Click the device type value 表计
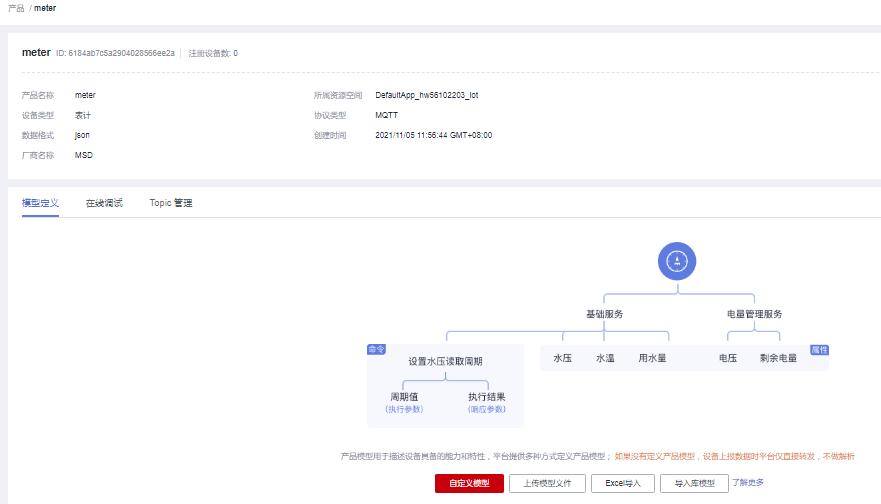Image resolution: width=881 pixels, height=504 pixels. pyautogui.click(x=83, y=115)
